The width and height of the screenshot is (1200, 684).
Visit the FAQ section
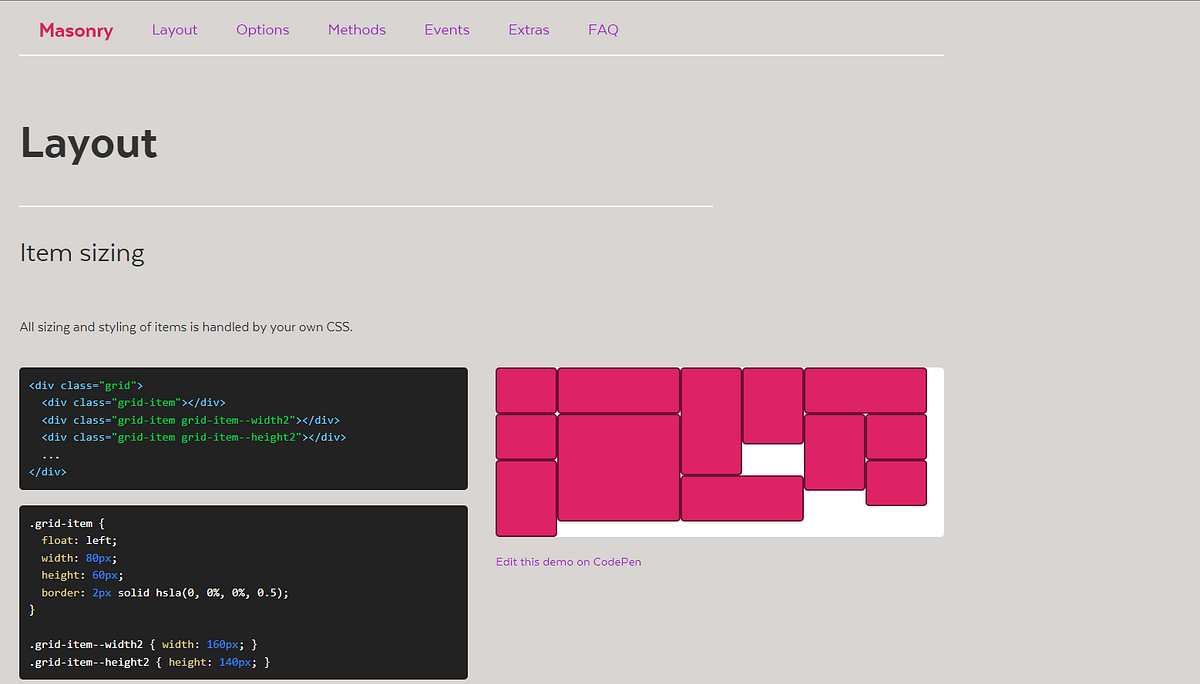(603, 30)
